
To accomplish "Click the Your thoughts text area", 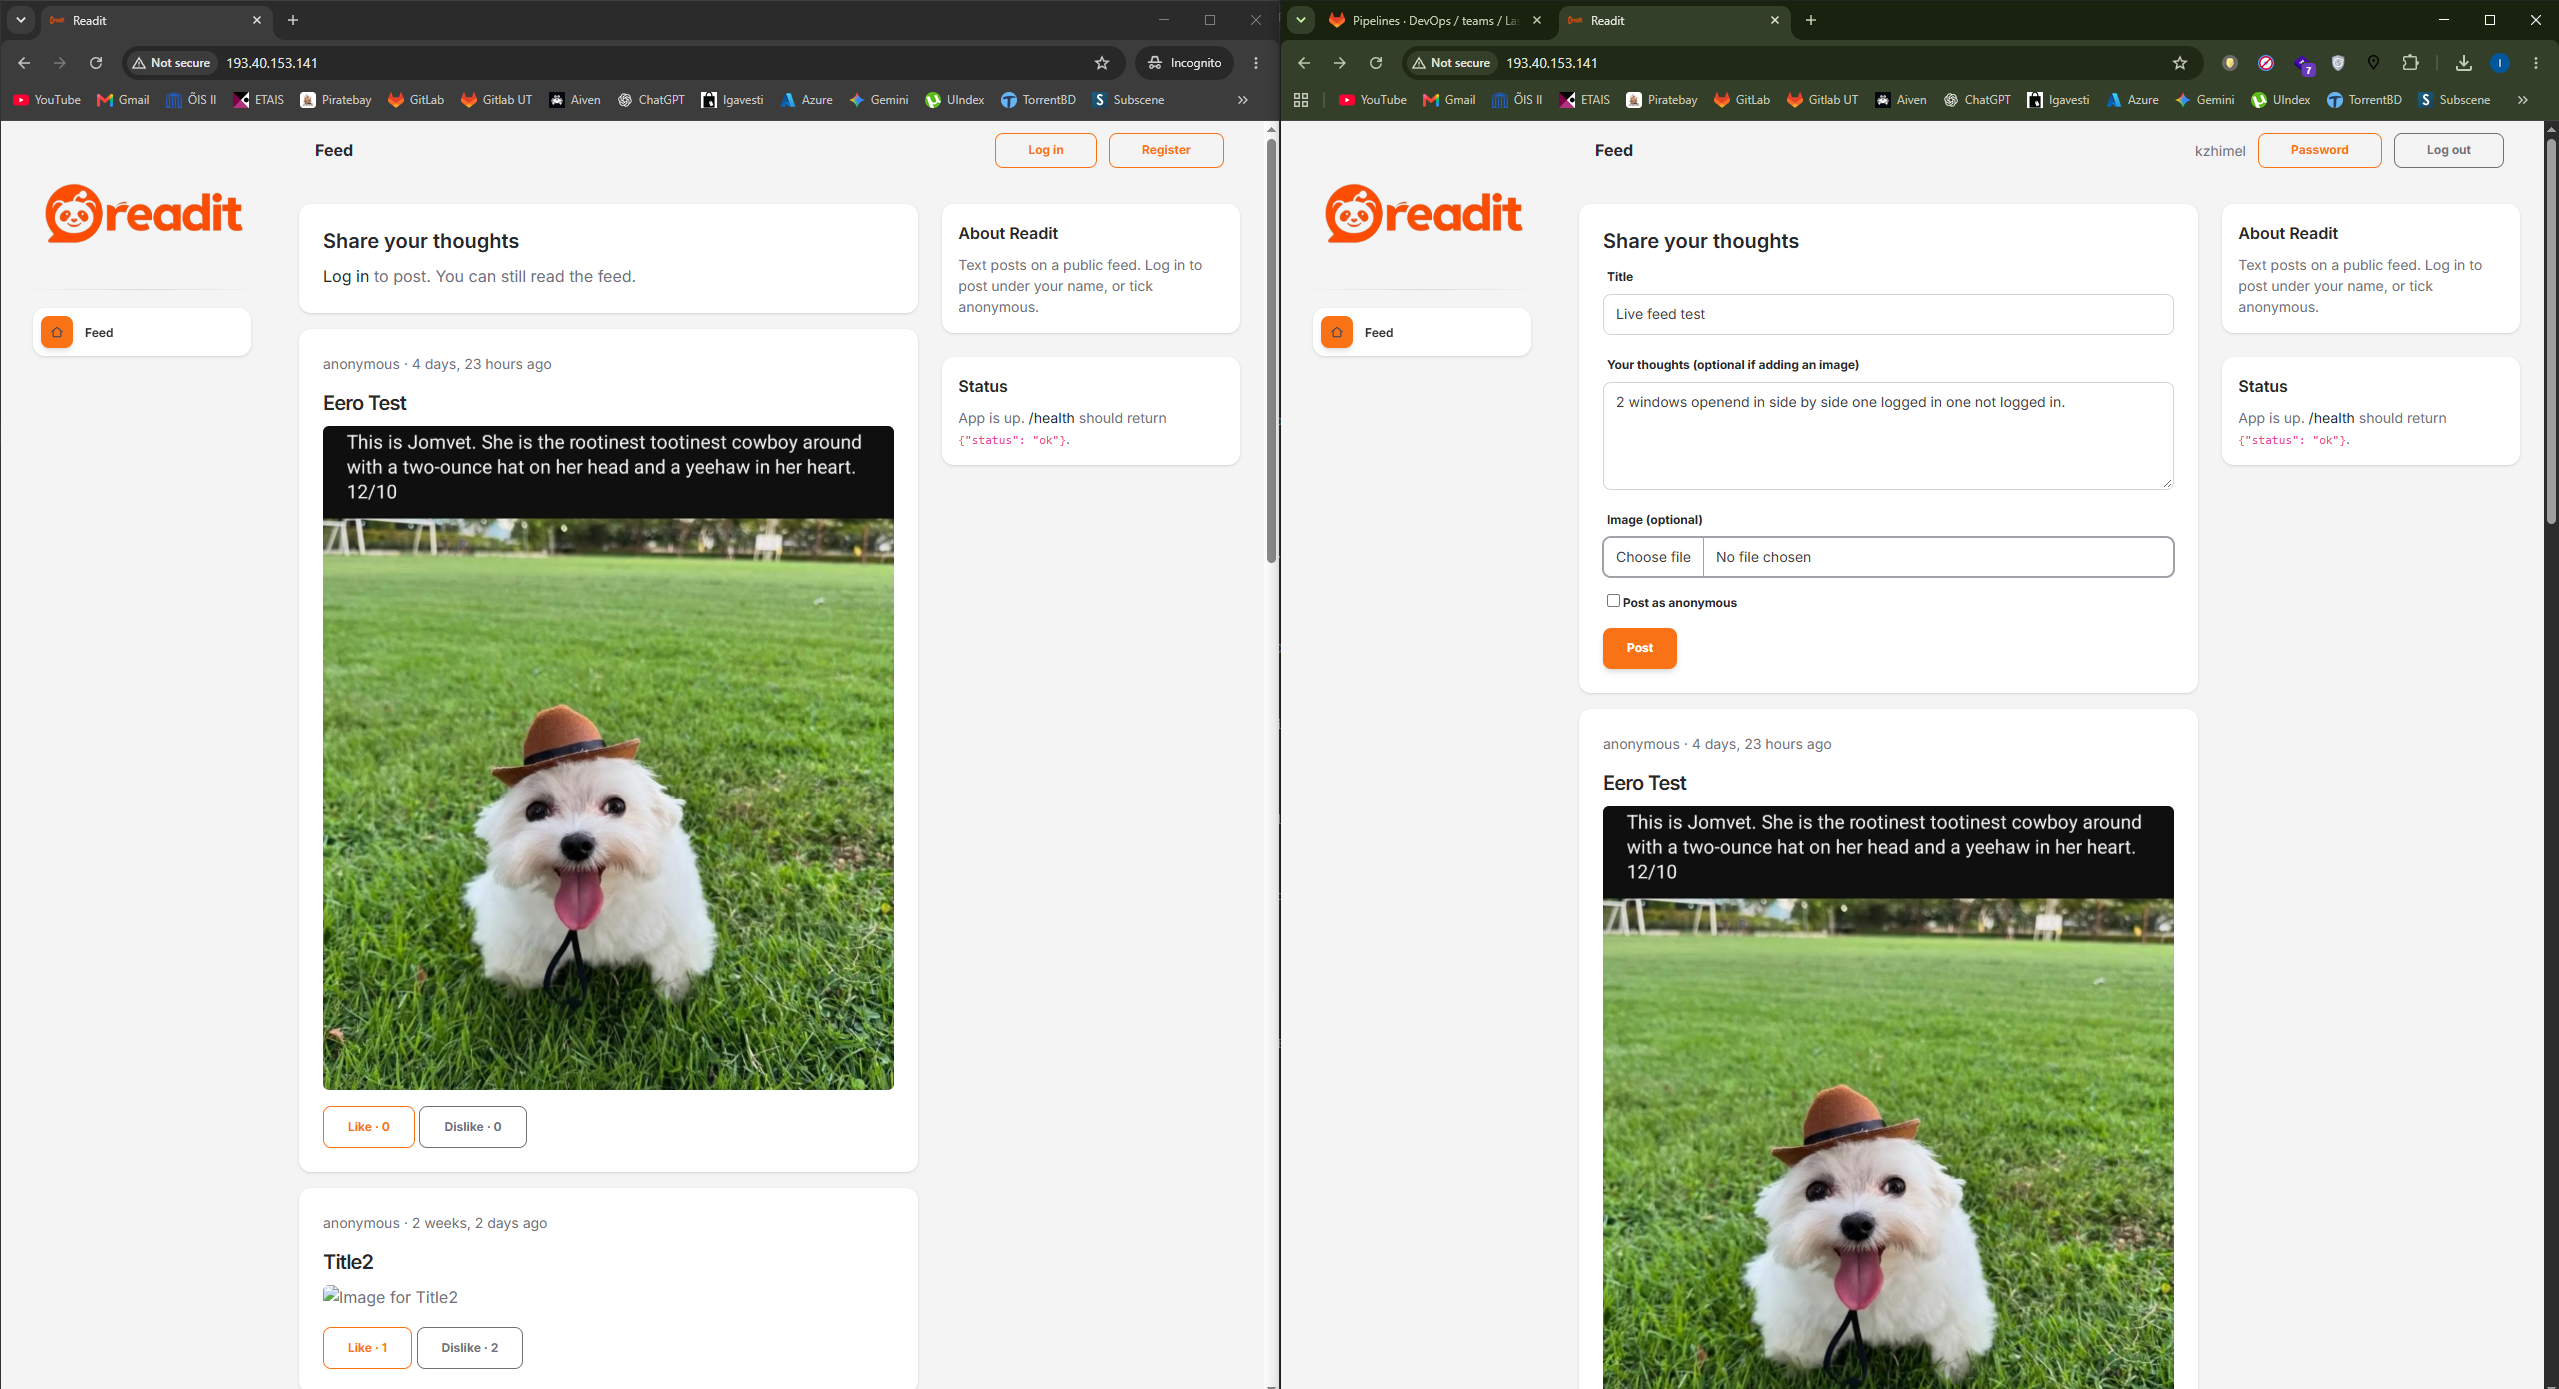I will (1888, 436).
